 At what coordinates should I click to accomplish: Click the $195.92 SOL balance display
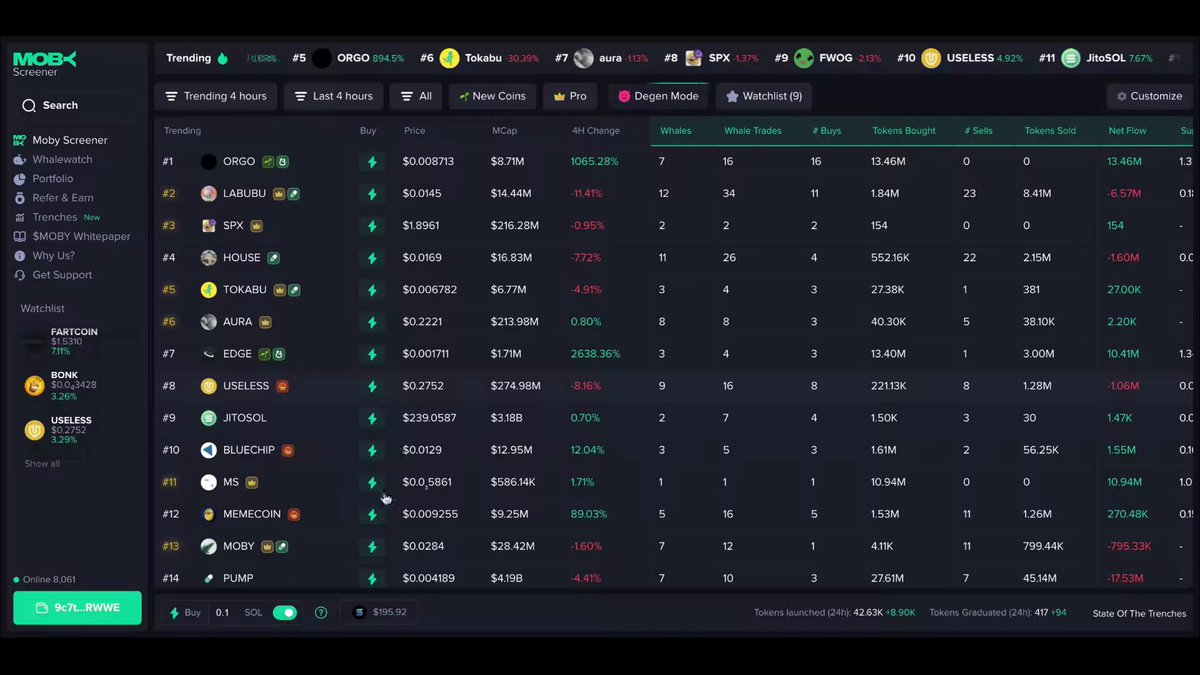coord(380,612)
